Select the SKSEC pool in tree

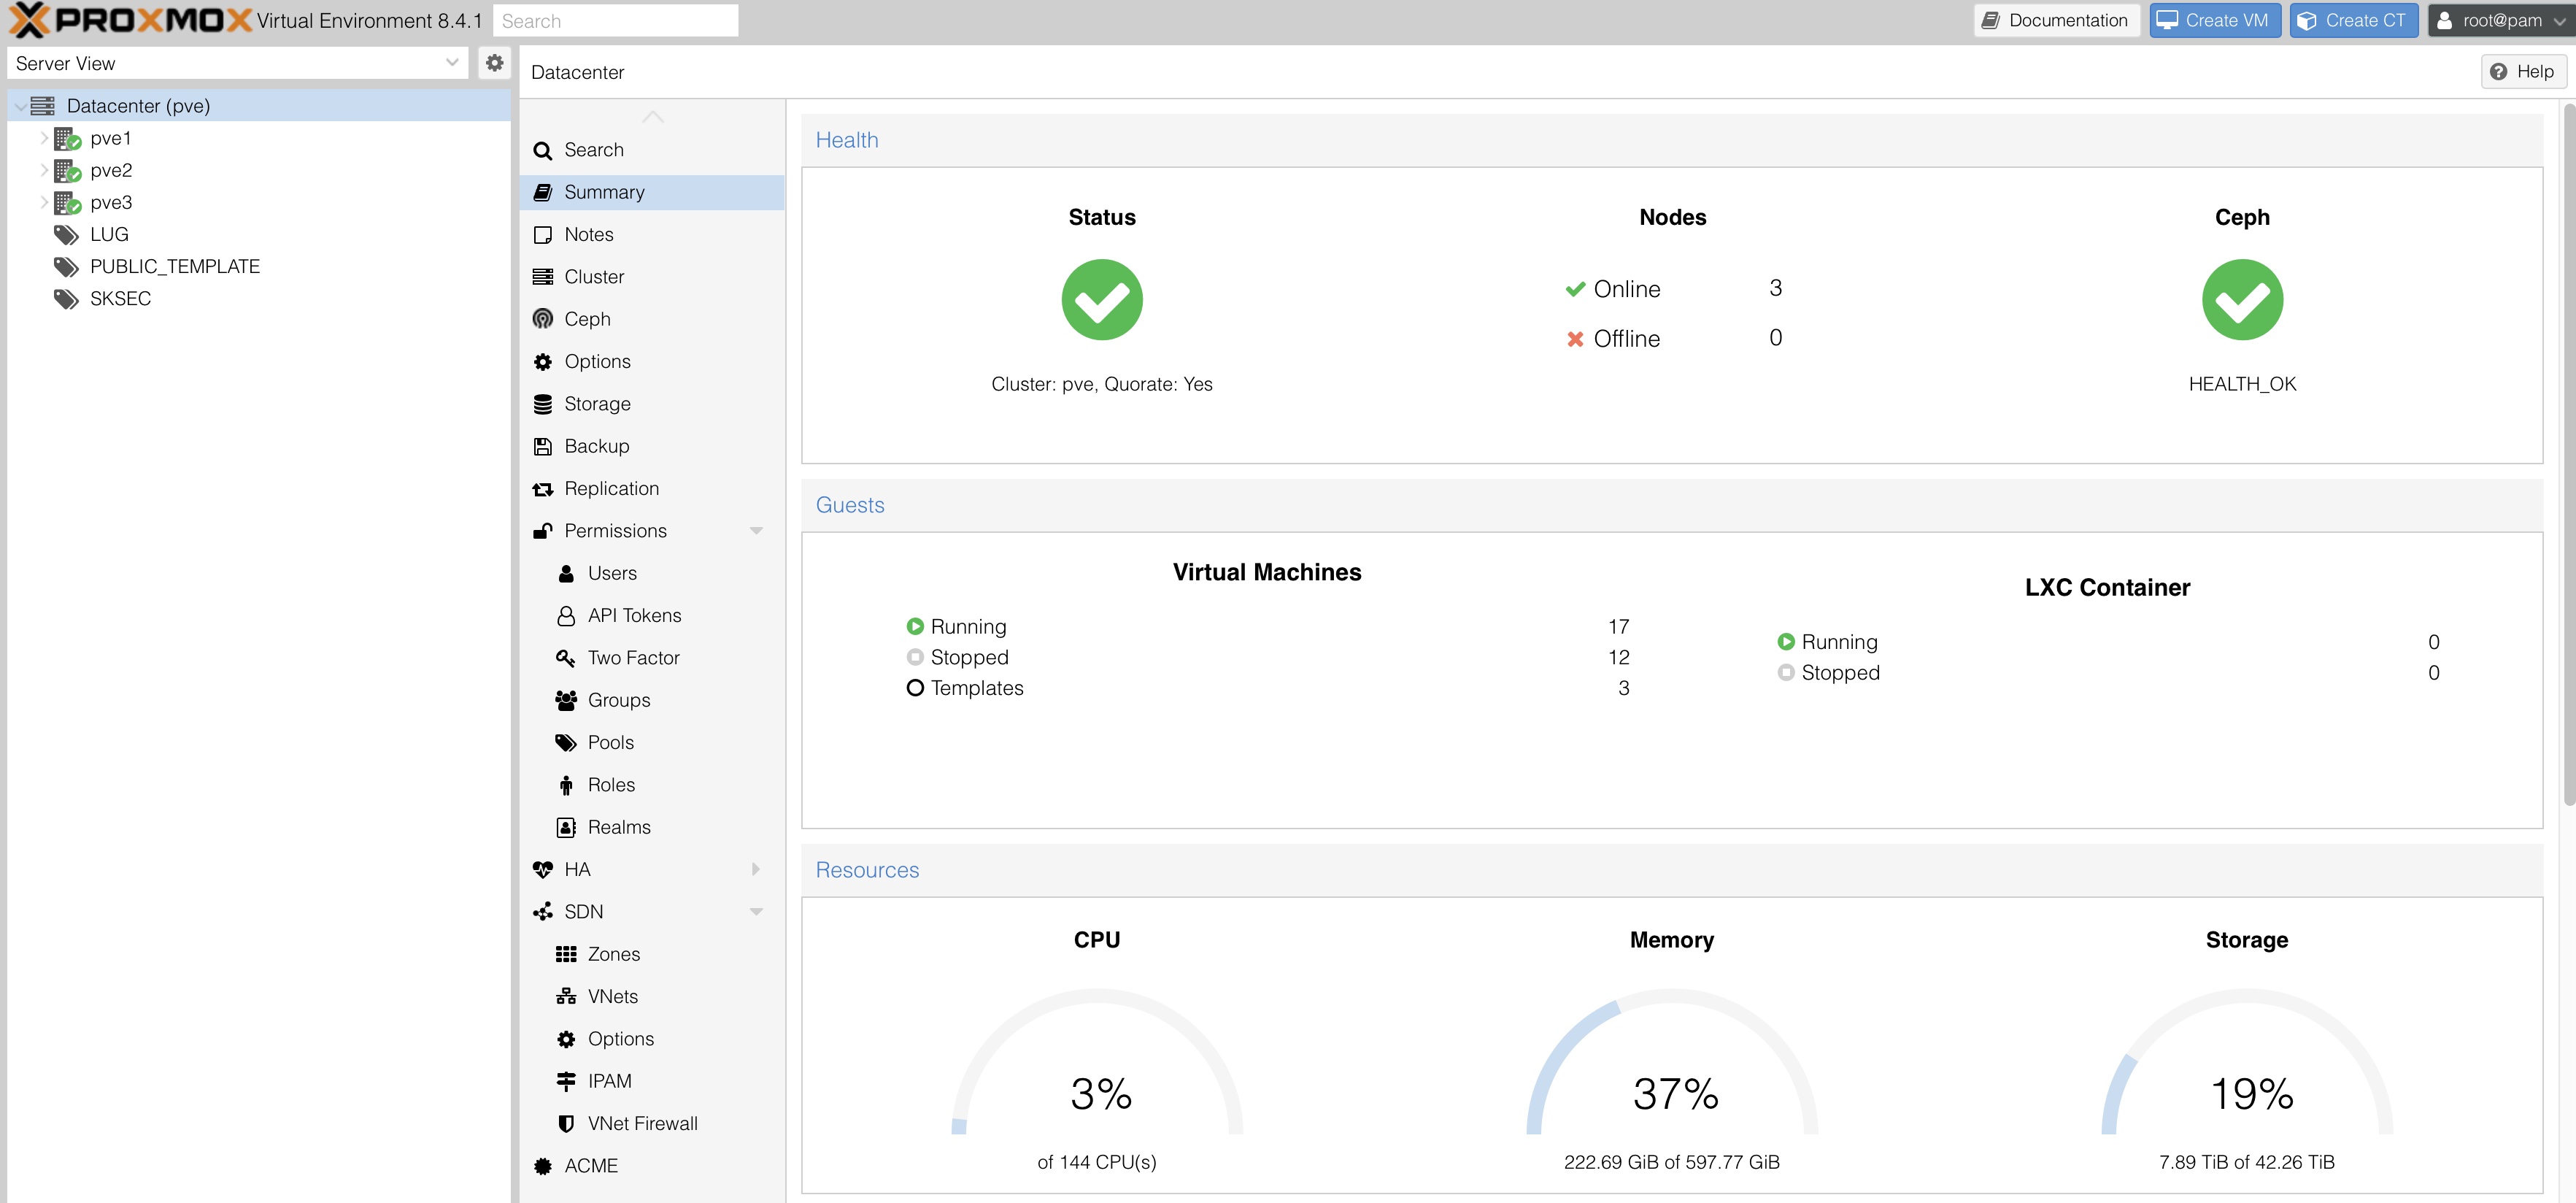click(258, 298)
